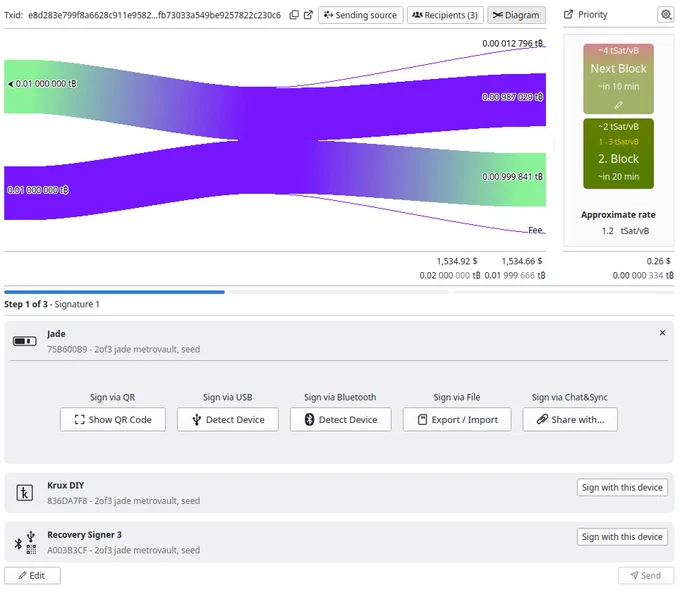This screenshot has width=680, height=590.
Task: Click the 1,534.66 $ fiat value
Action: [522, 261]
